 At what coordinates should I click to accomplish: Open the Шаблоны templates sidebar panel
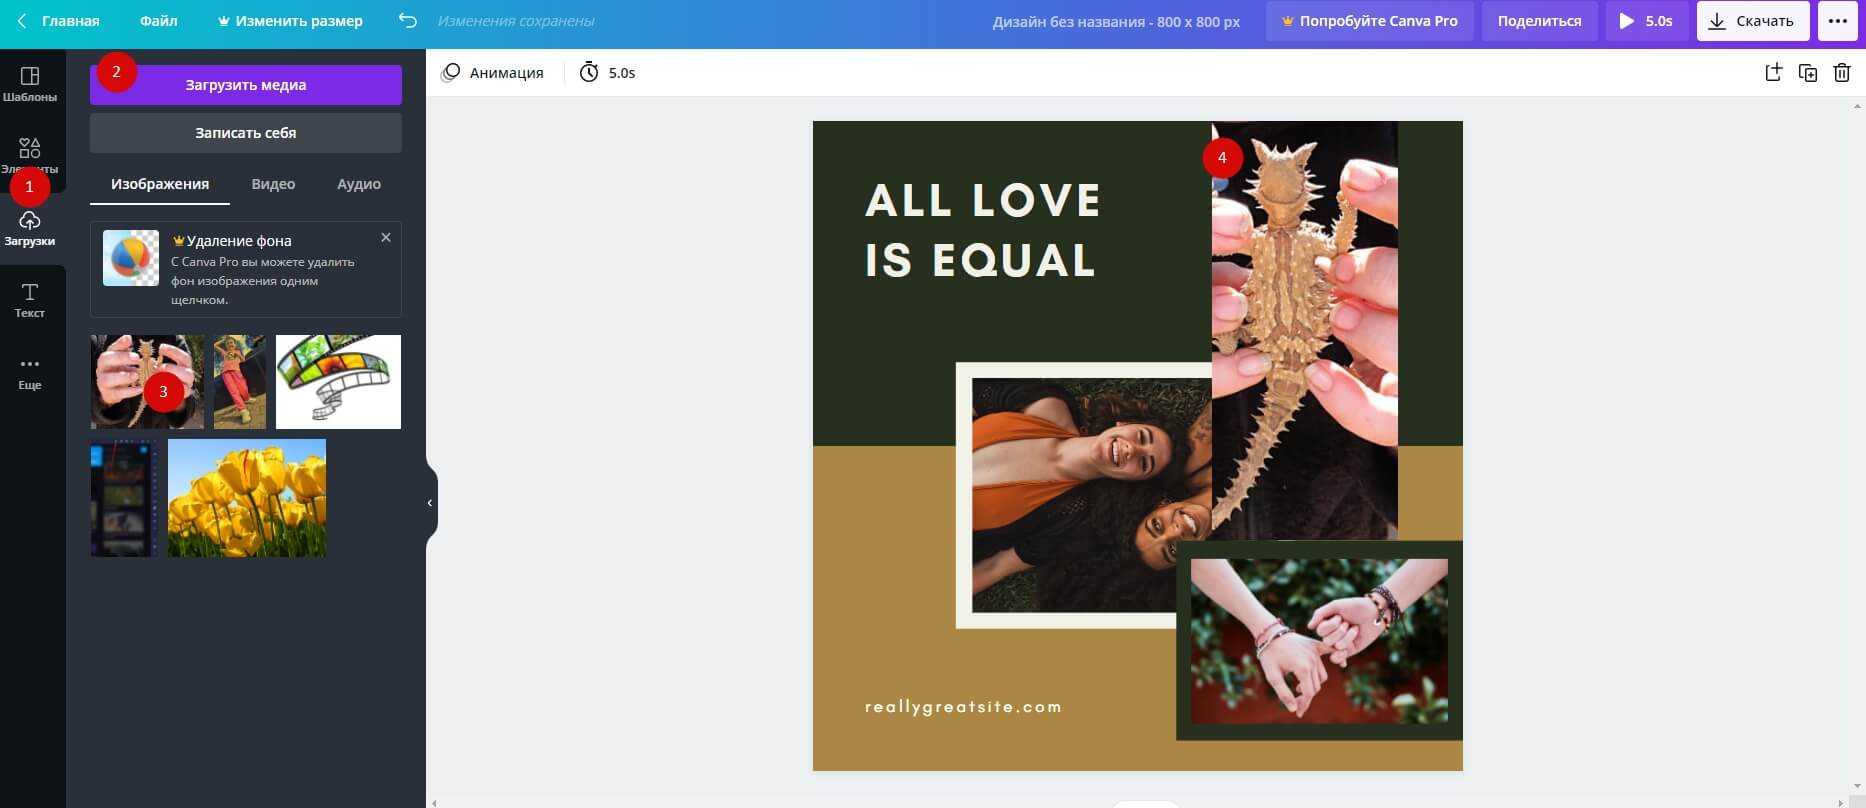click(30, 84)
